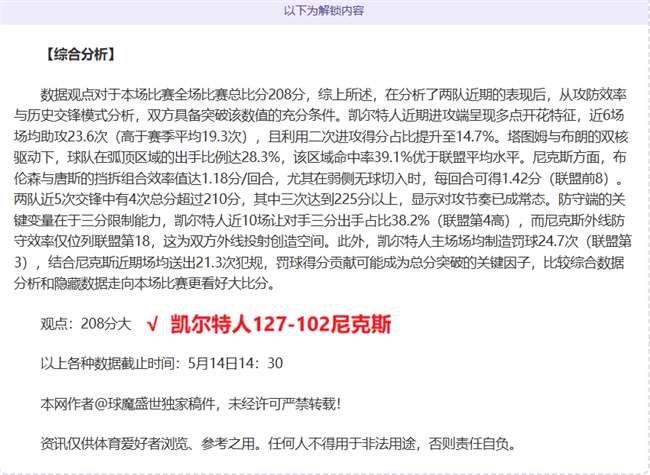Click the line beginning 两队近5次交锋中

coord(319,200)
